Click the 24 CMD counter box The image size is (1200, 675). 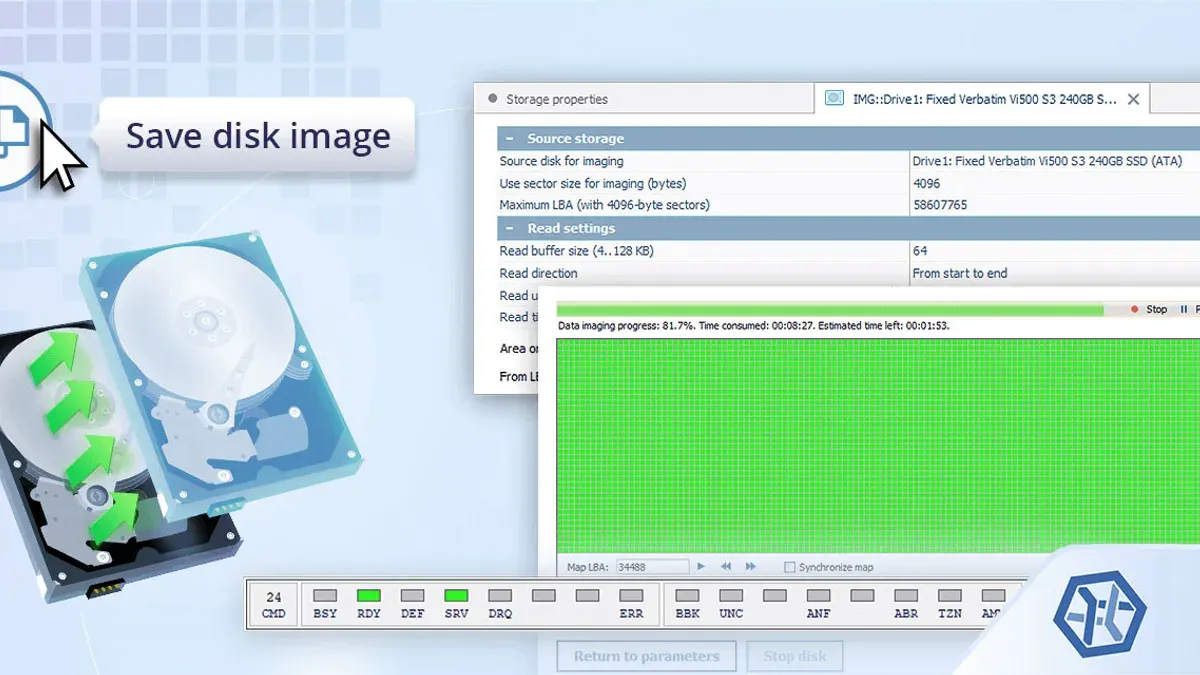274,605
